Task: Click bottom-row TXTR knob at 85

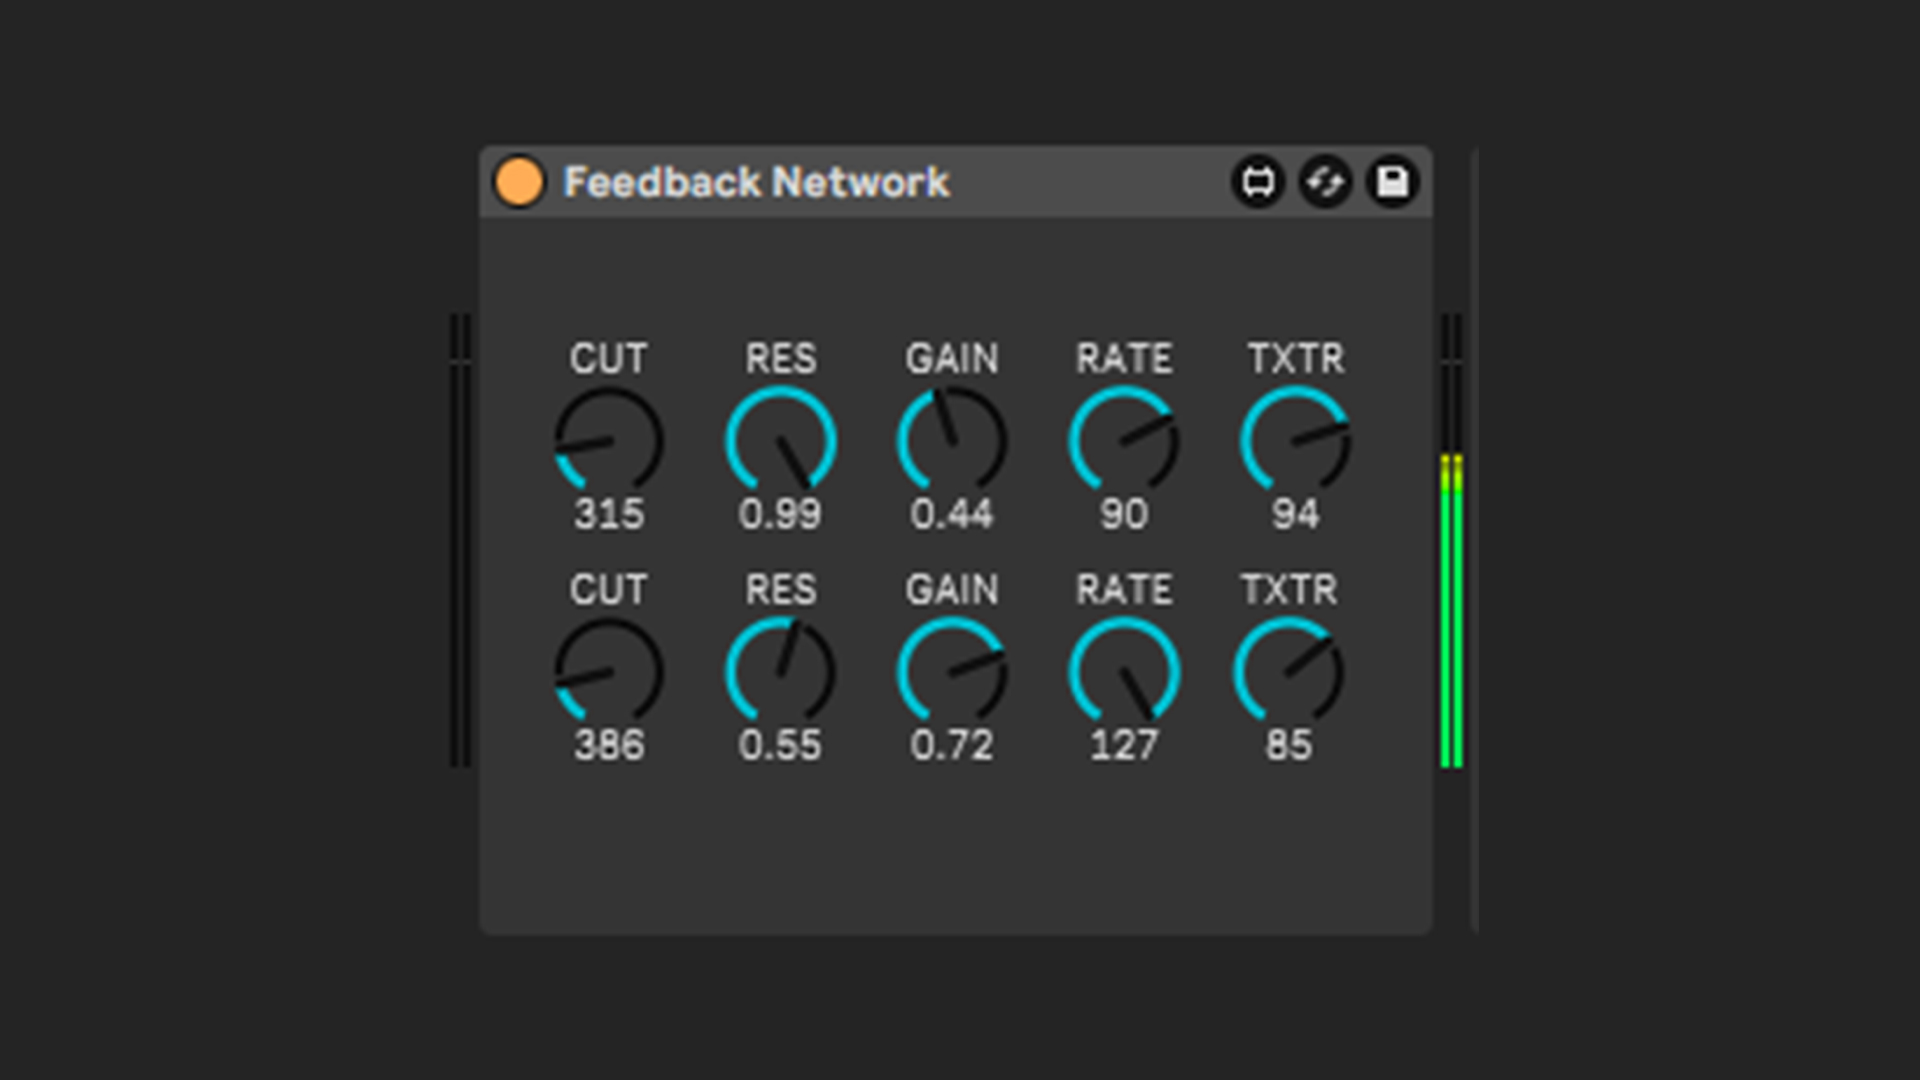Action: pos(1288,672)
